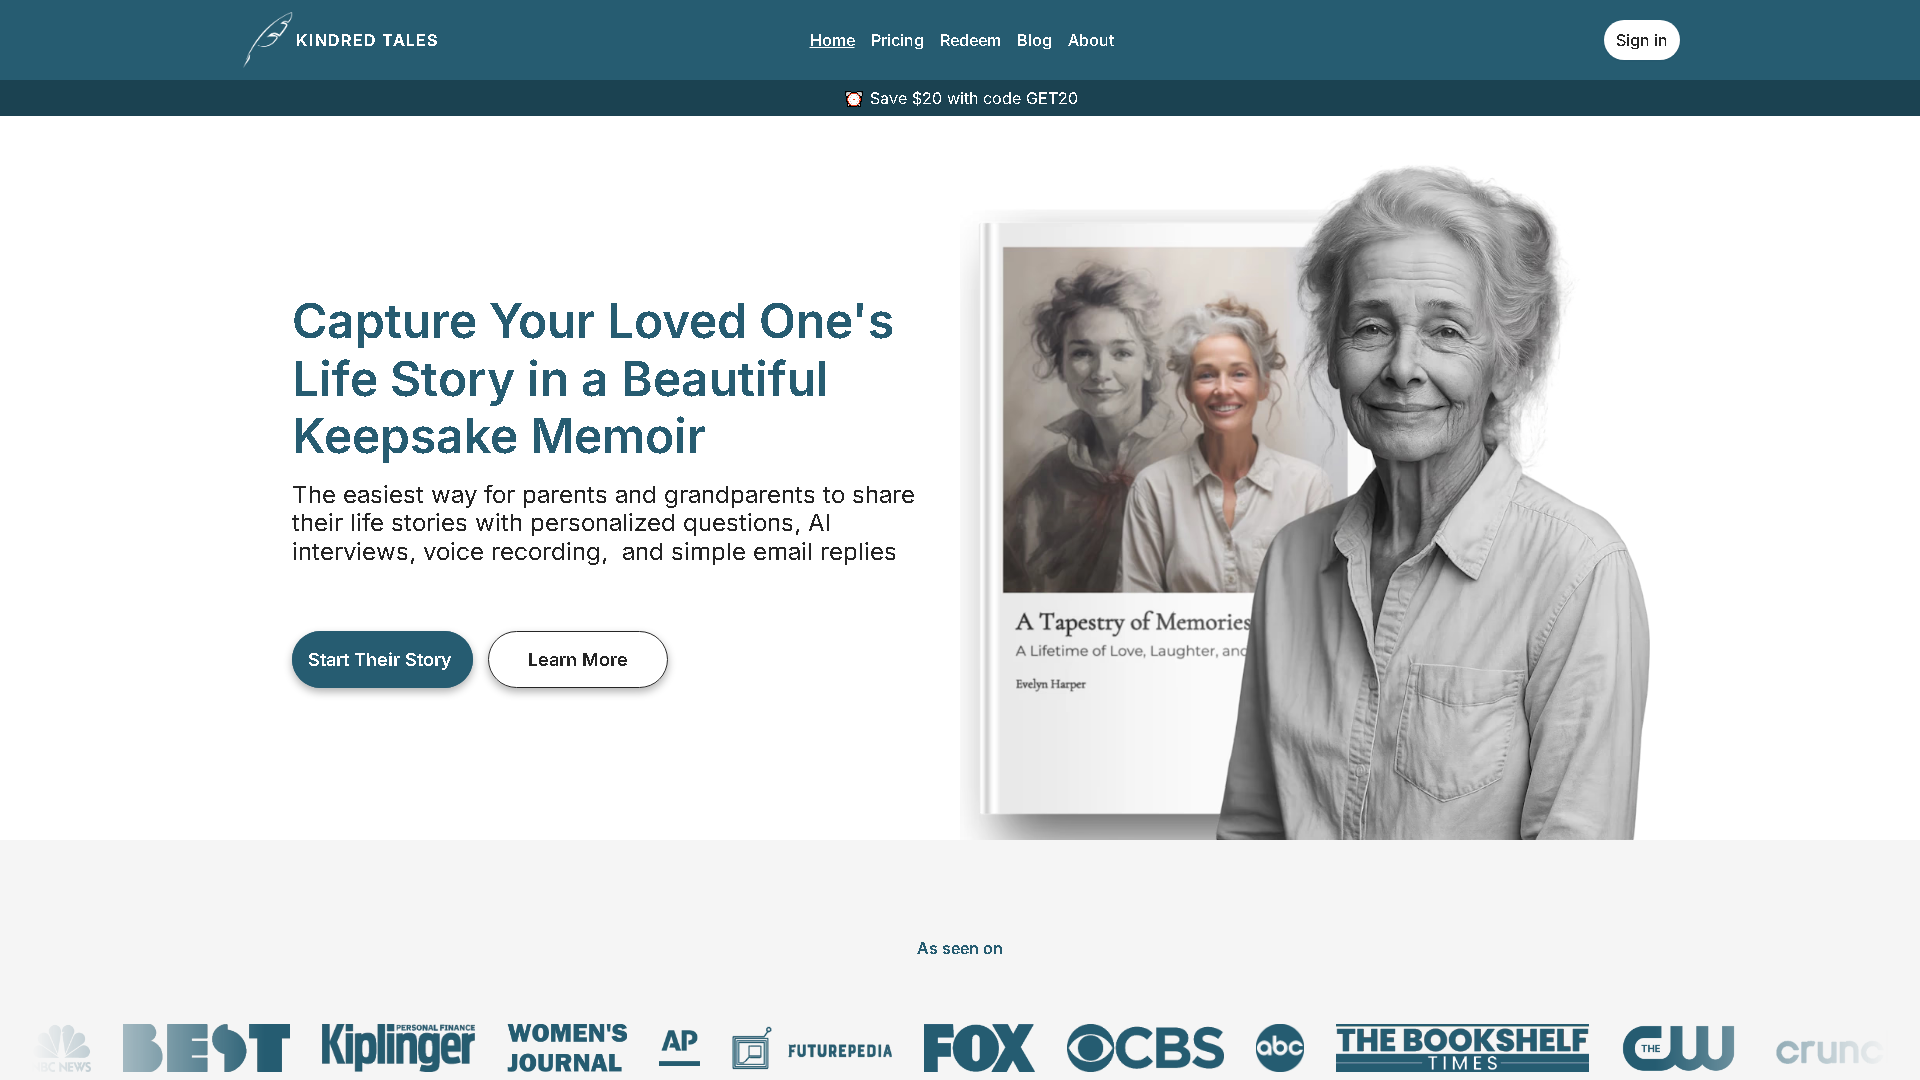Click the Sign in button
1920x1080 pixels.
point(1641,40)
